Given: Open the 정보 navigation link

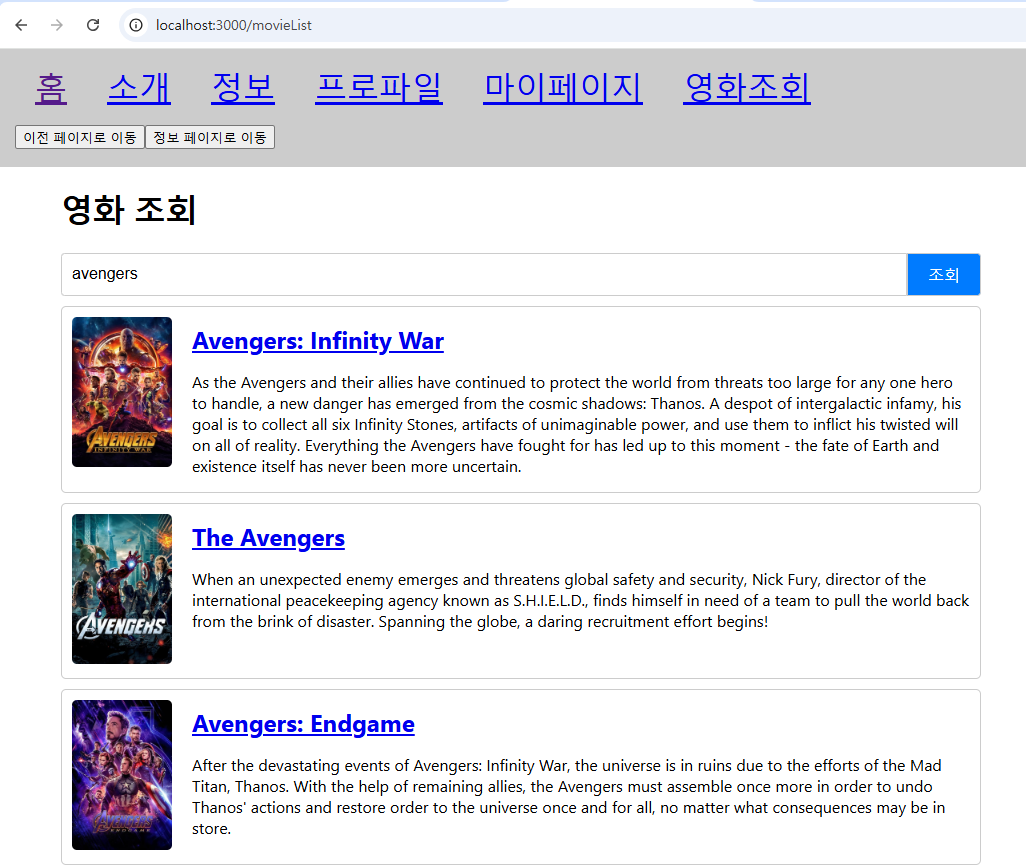Looking at the screenshot, I should (243, 88).
